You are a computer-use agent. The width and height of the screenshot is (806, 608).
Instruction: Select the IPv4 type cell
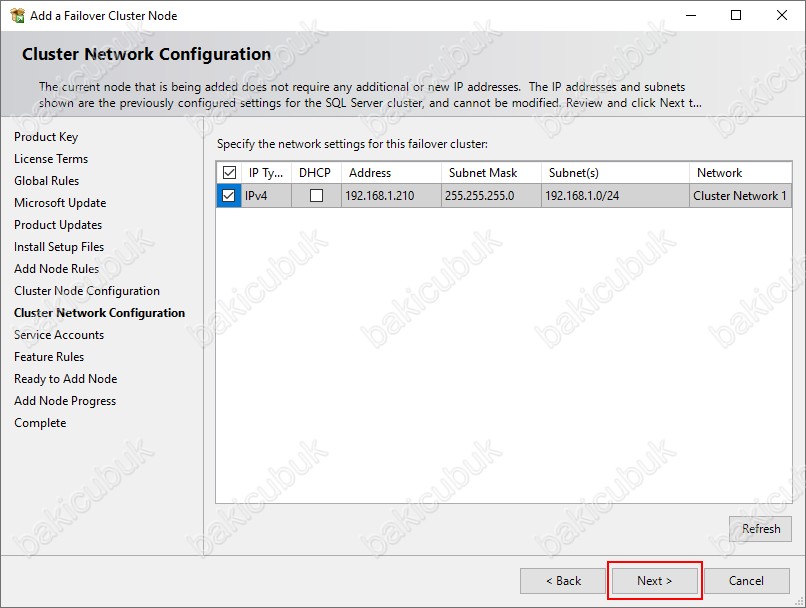click(266, 196)
